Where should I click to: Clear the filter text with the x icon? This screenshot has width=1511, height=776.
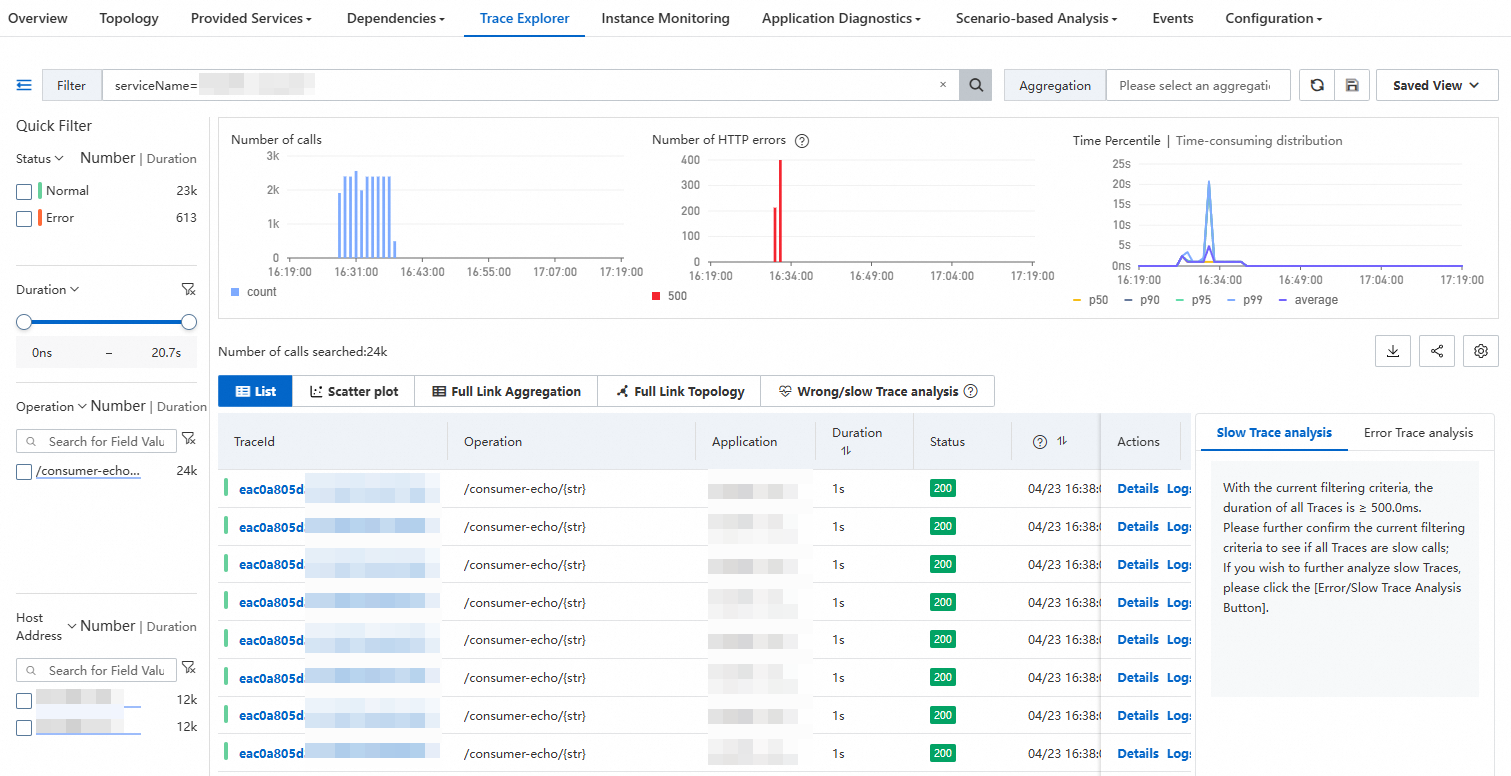tap(942, 86)
